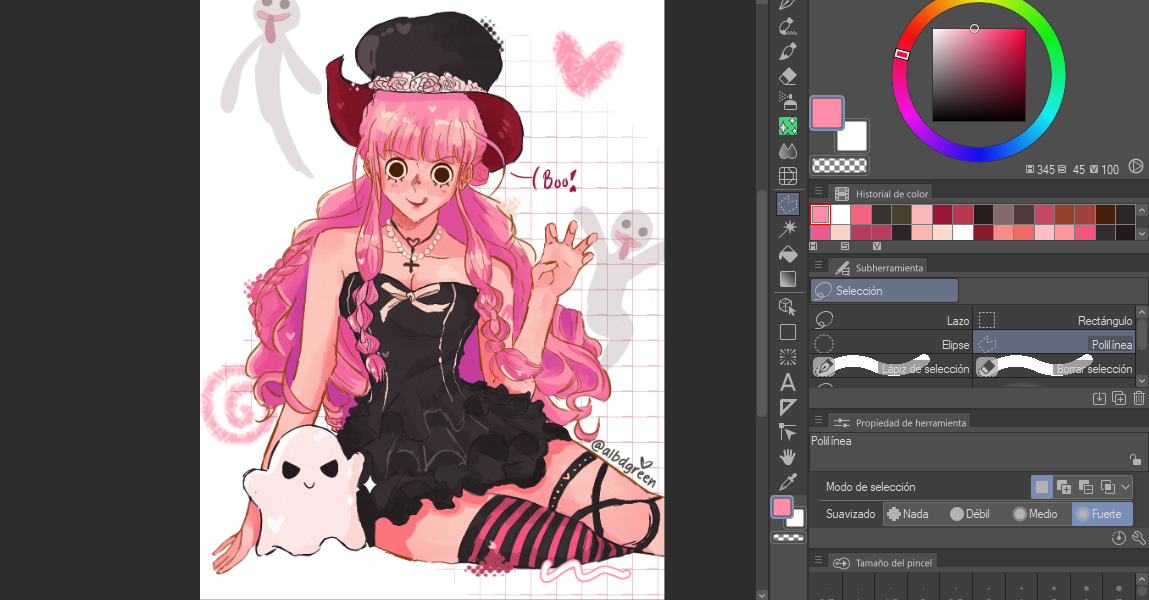Choose the Elipse selection sub tool
Screen dimensions: 1149x600
891,344
